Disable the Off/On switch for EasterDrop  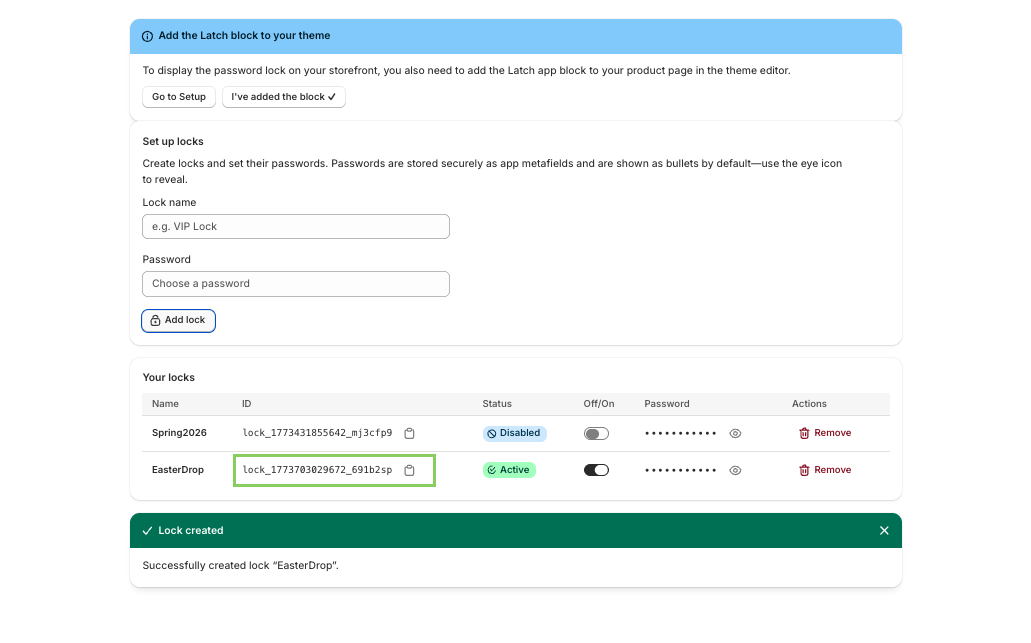coord(596,469)
